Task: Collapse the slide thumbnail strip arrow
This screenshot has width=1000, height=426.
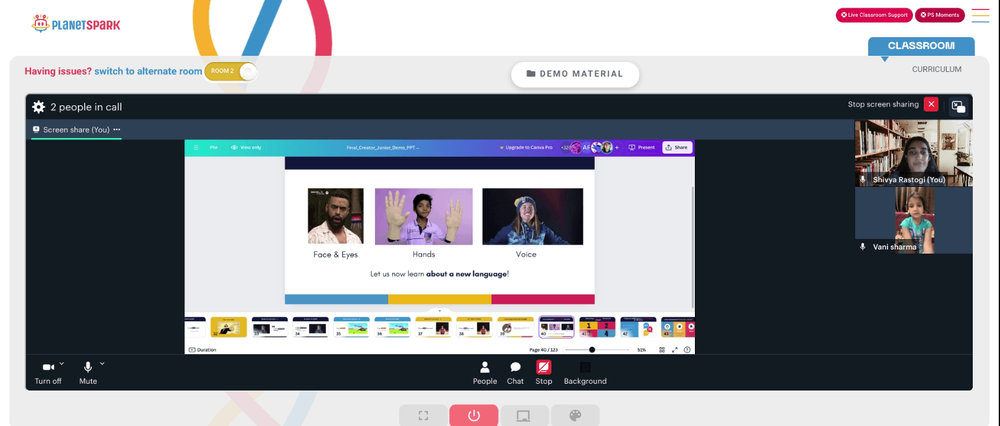Action: 439,311
